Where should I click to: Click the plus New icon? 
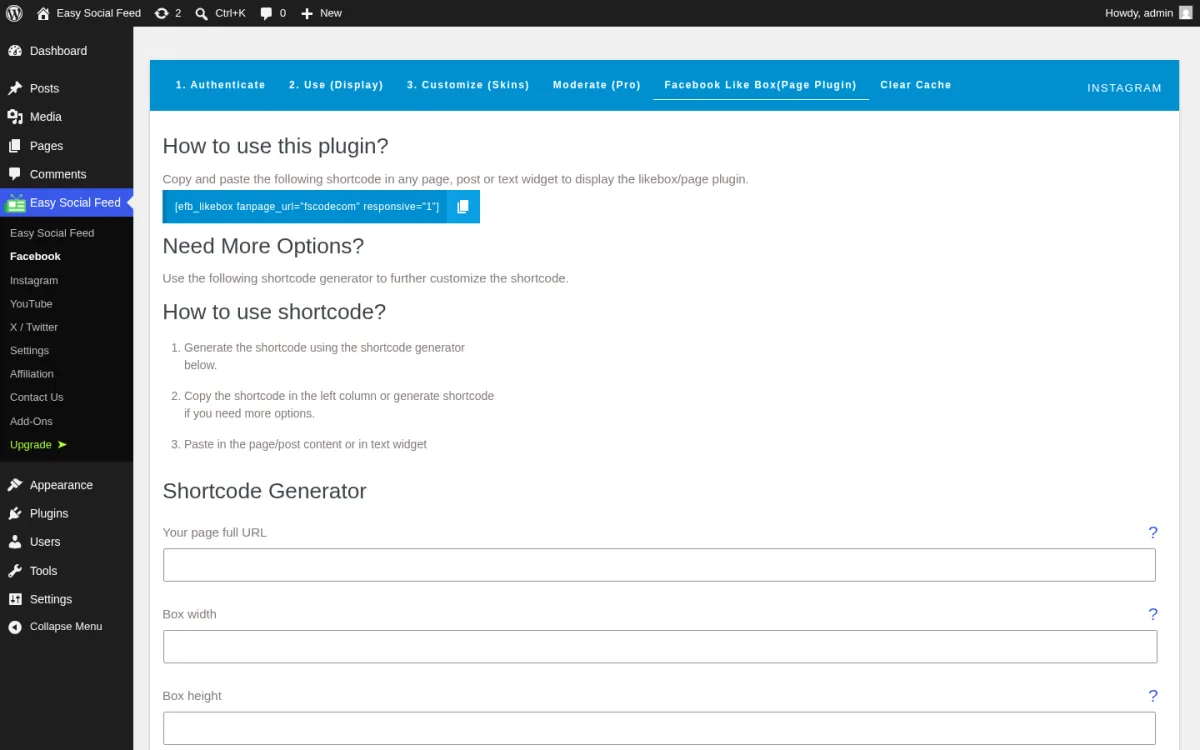coord(307,13)
